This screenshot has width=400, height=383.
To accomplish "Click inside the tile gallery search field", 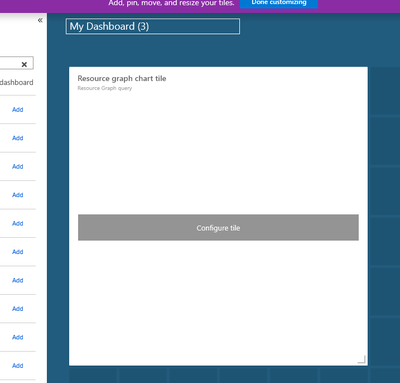I will pyautogui.click(x=10, y=63).
